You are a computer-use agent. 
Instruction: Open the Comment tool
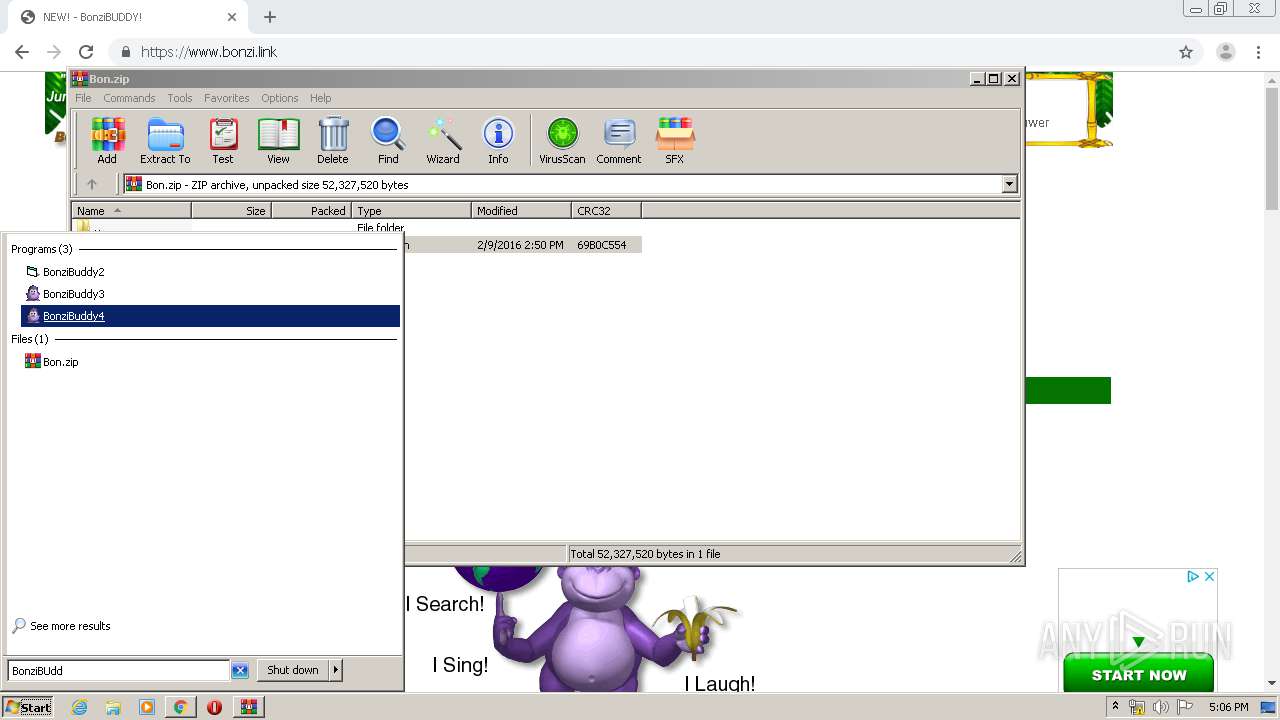click(x=619, y=140)
